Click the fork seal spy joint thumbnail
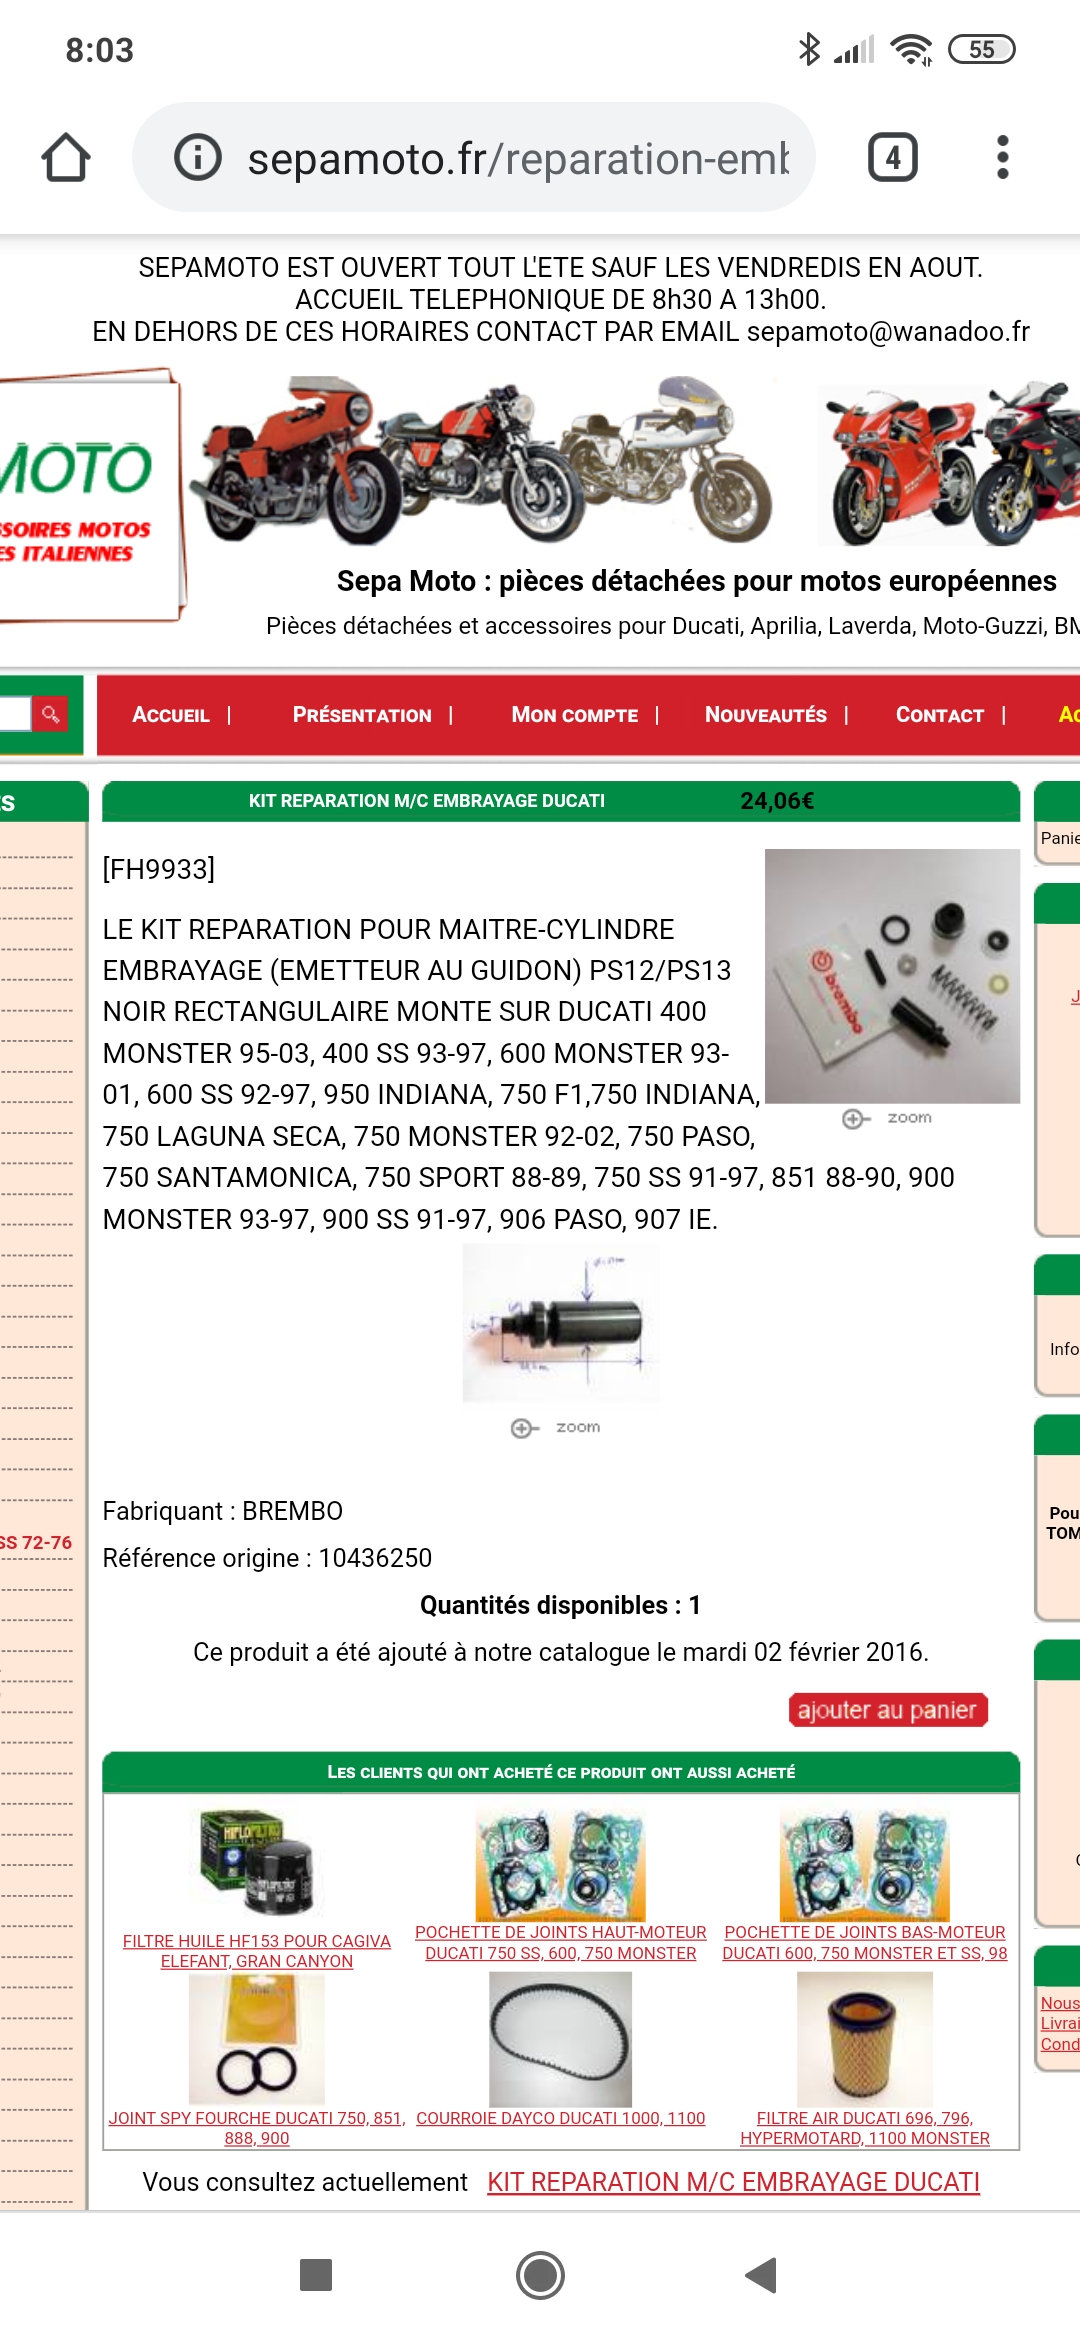Image resolution: width=1080 pixels, height=2340 pixels. tap(257, 2040)
